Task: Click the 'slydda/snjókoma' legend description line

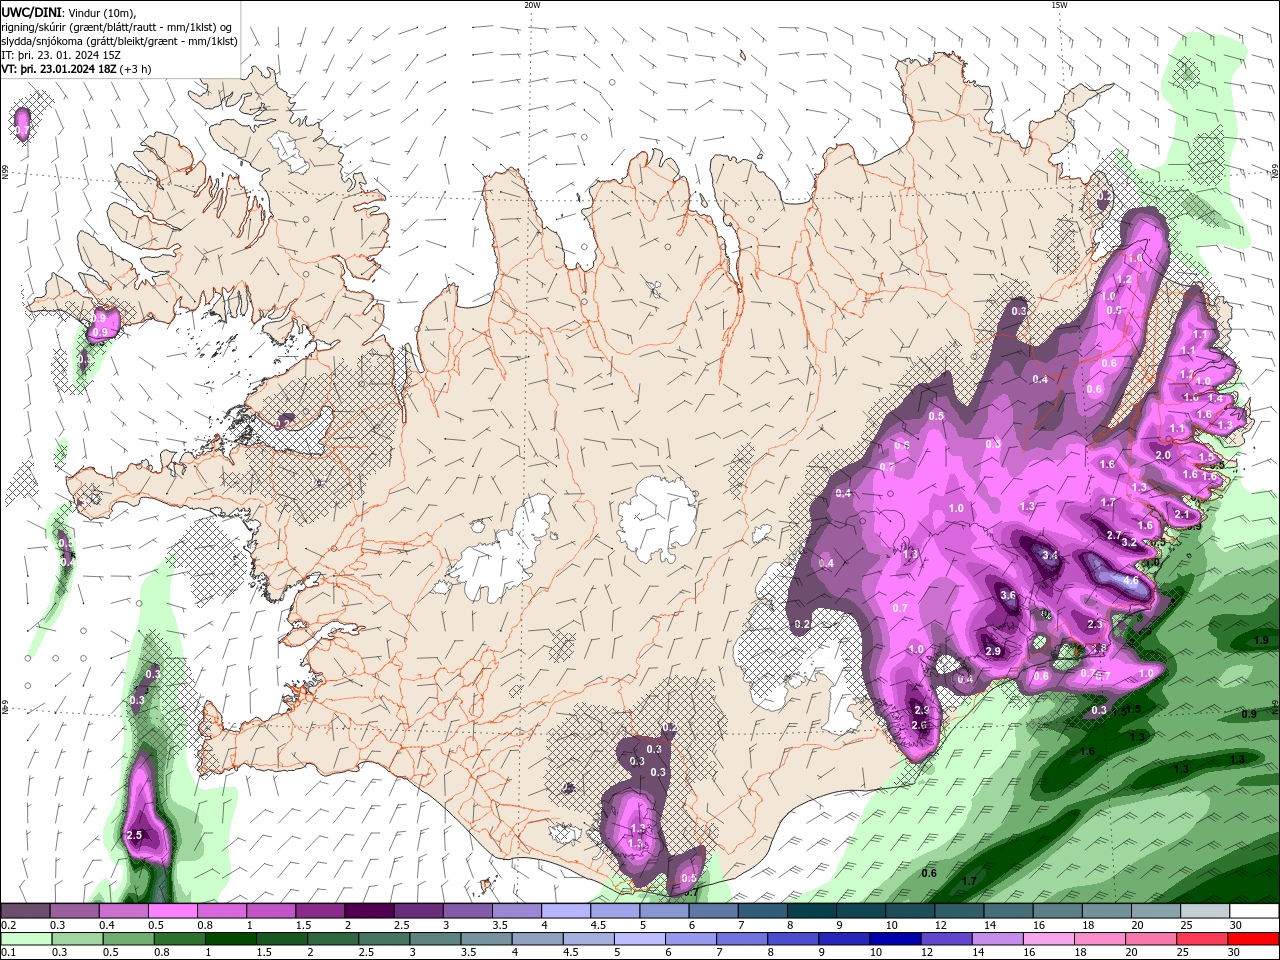Action: tap(119, 41)
